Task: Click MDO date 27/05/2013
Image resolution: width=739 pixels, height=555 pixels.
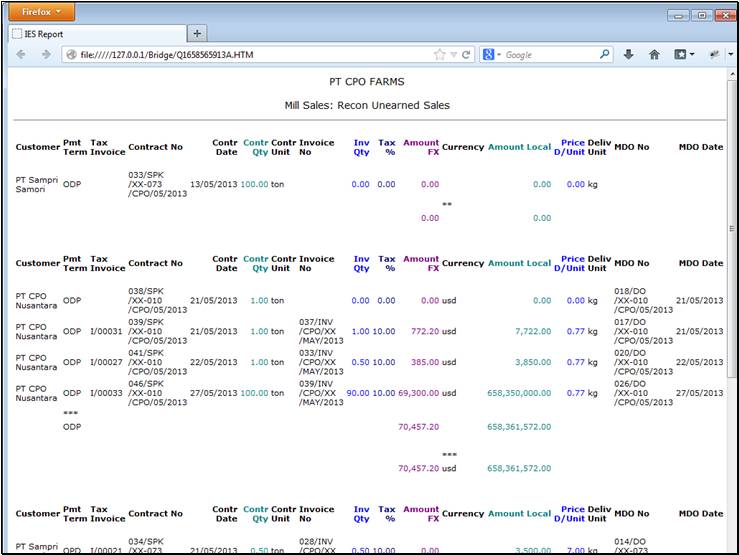Action: [699, 393]
